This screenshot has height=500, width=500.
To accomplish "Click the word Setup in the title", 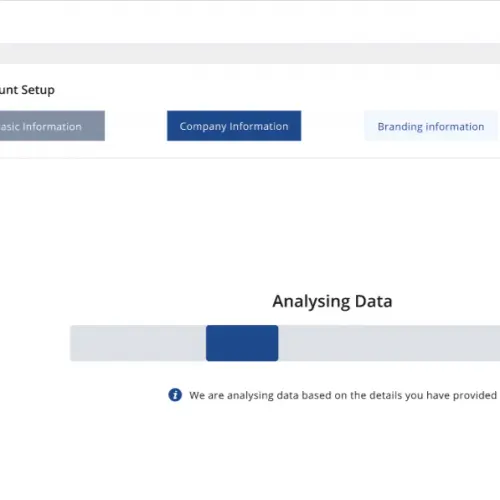I will (x=38, y=90).
